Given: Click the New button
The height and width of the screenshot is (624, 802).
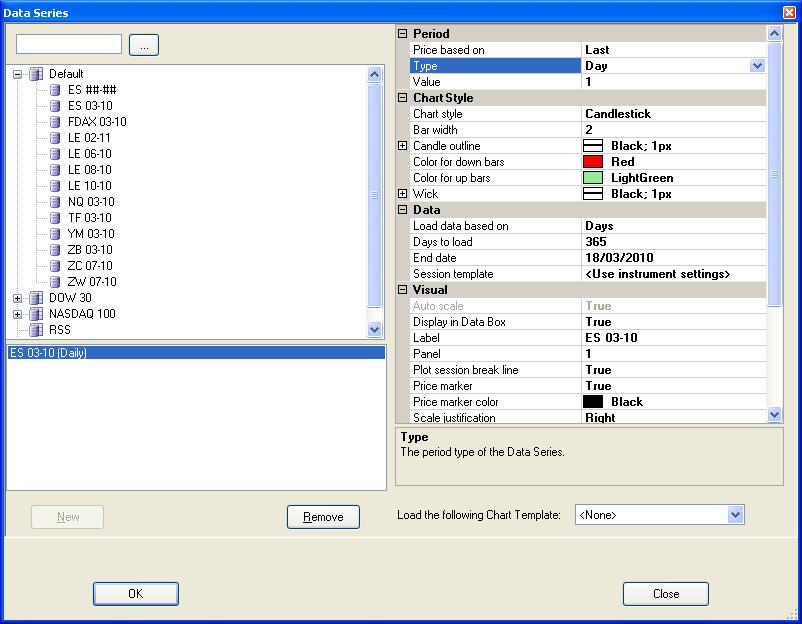Looking at the screenshot, I should (68, 517).
